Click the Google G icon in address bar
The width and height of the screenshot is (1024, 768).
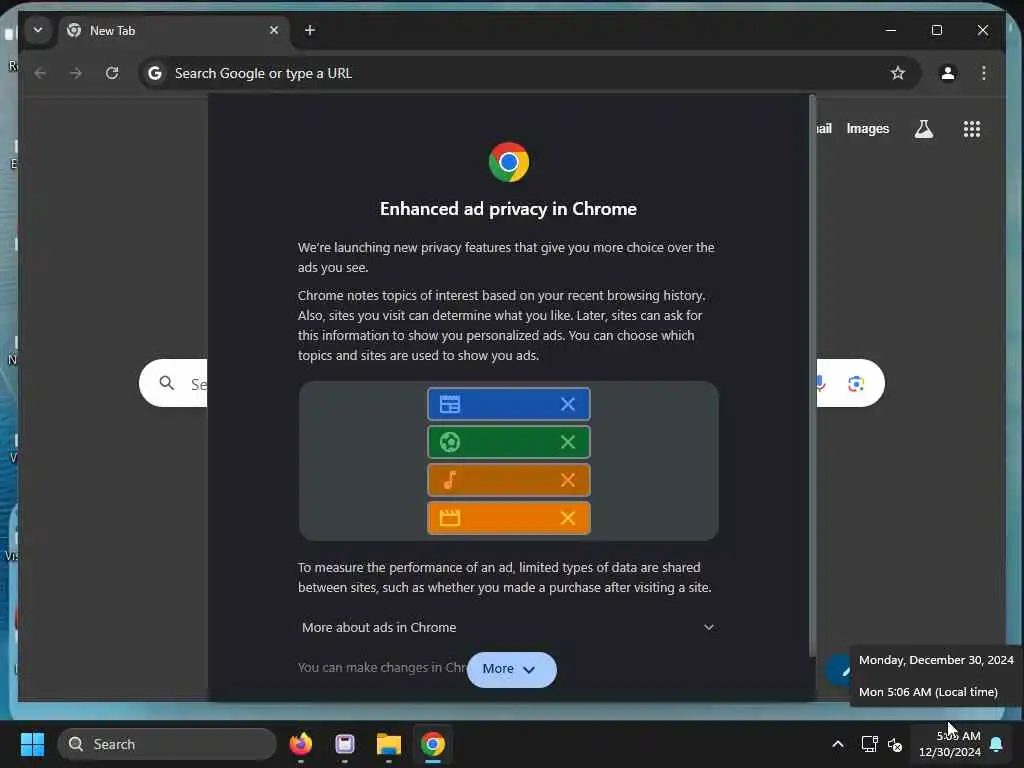[155, 73]
